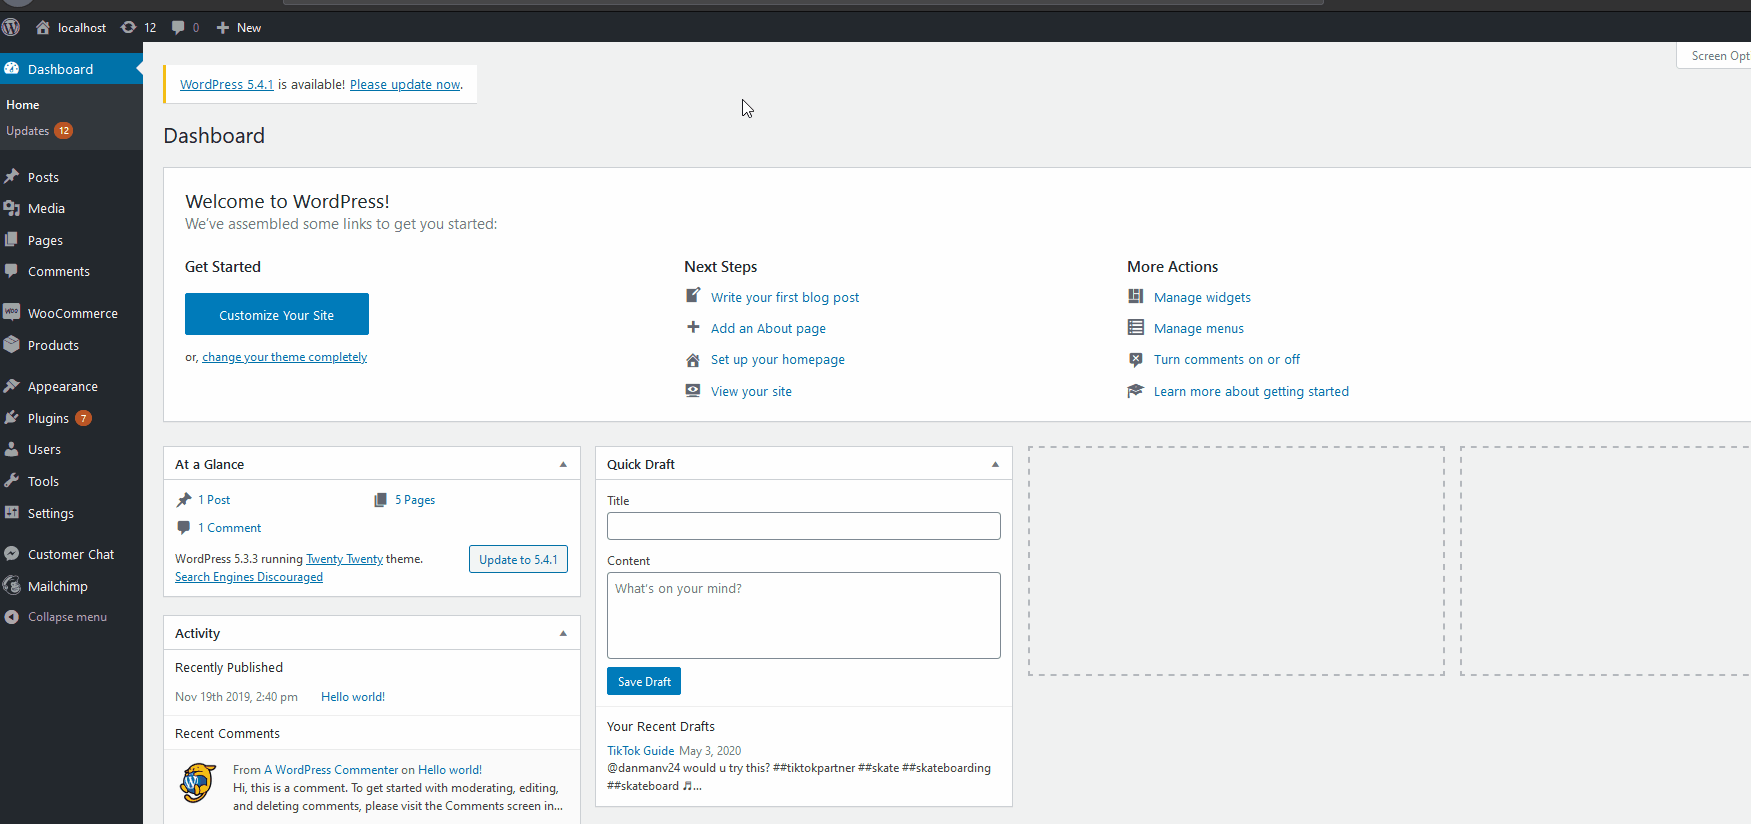Open the Appearance menu item
1751x824 pixels.
[x=71, y=386]
